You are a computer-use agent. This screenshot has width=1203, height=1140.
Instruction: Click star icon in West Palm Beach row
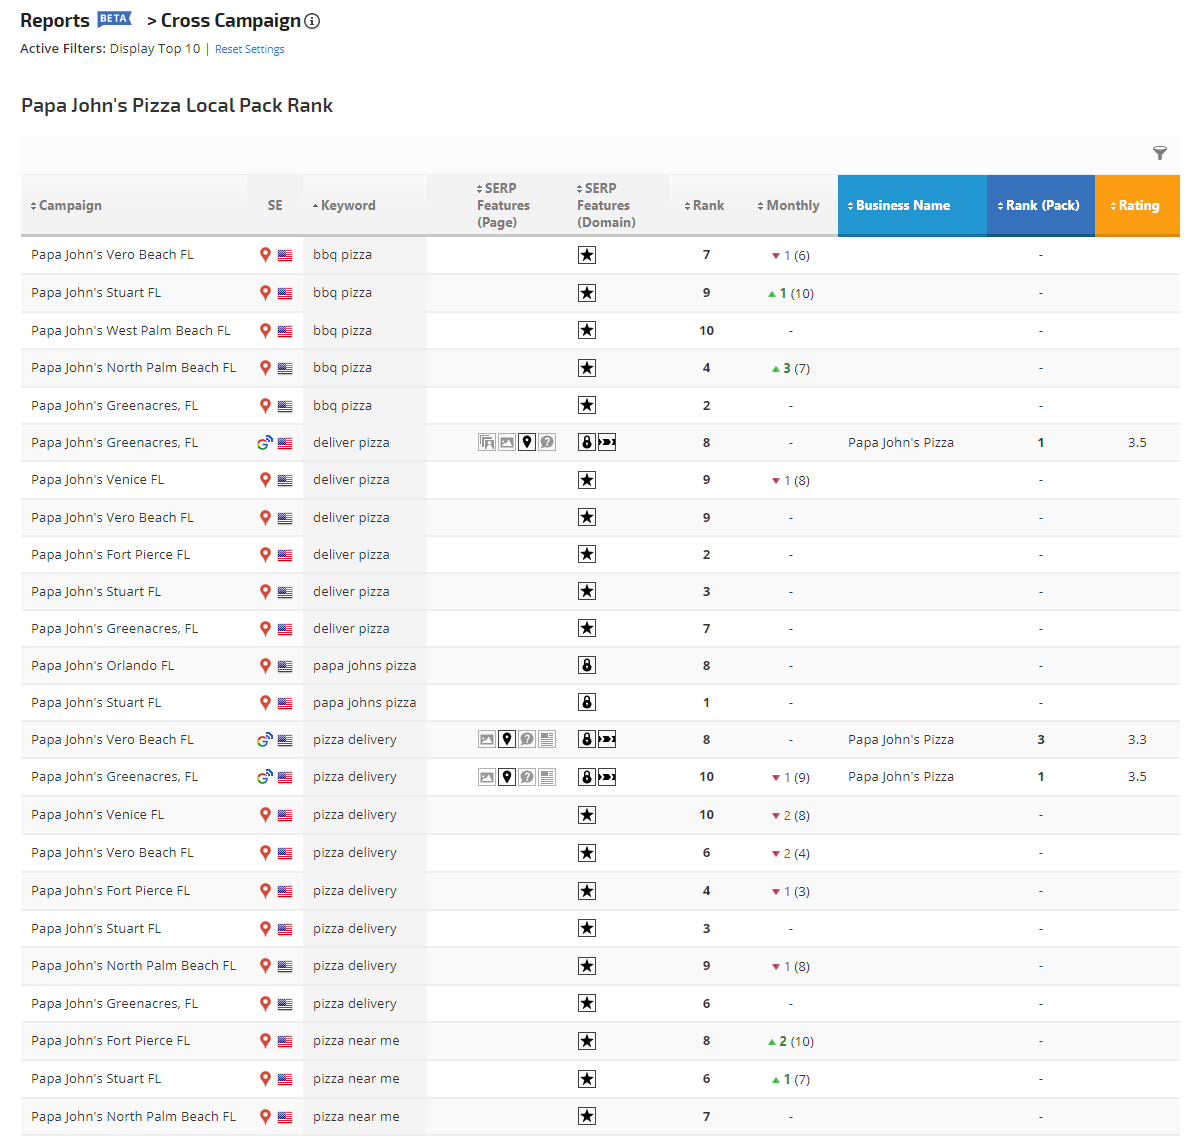(587, 331)
